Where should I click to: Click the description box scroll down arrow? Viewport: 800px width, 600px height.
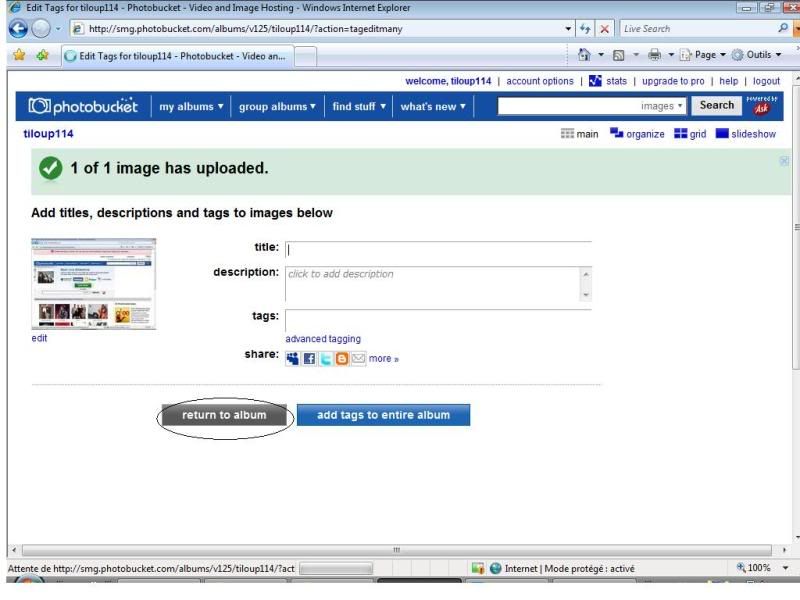click(586, 295)
